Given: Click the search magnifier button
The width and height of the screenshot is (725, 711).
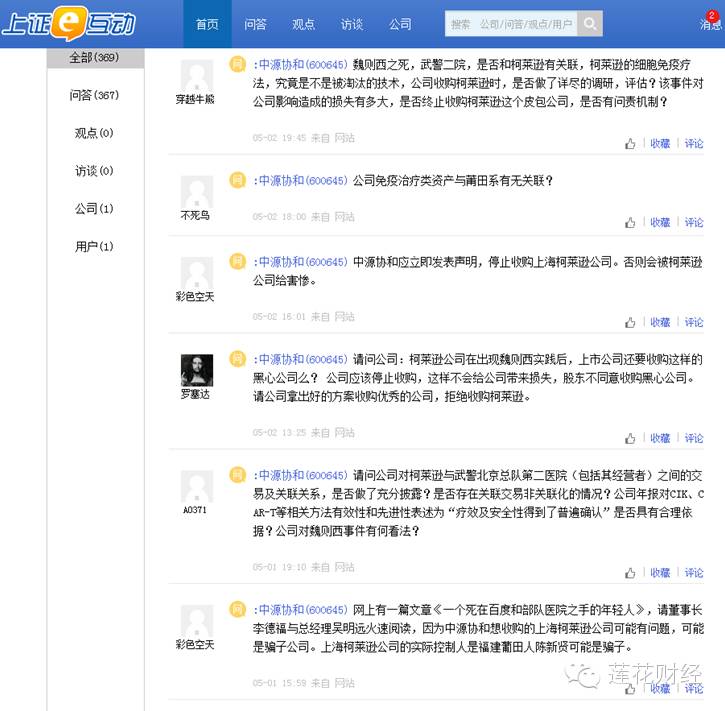Looking at the screenshot, I should 590,23.
